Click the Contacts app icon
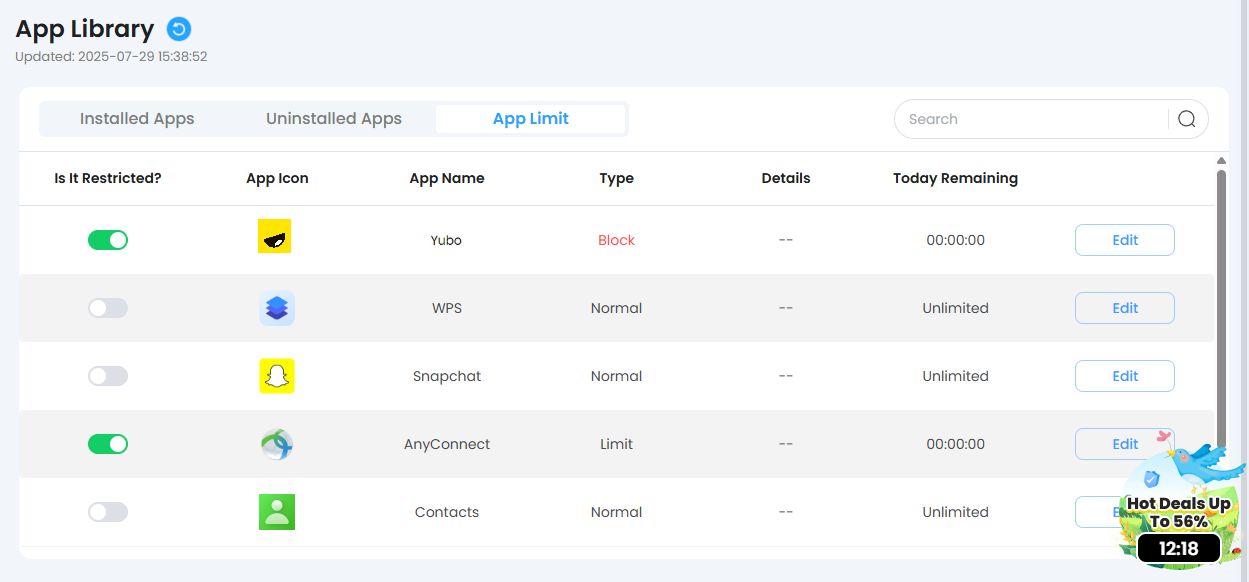Viewport: 1249px width, 582px height. 277,512
